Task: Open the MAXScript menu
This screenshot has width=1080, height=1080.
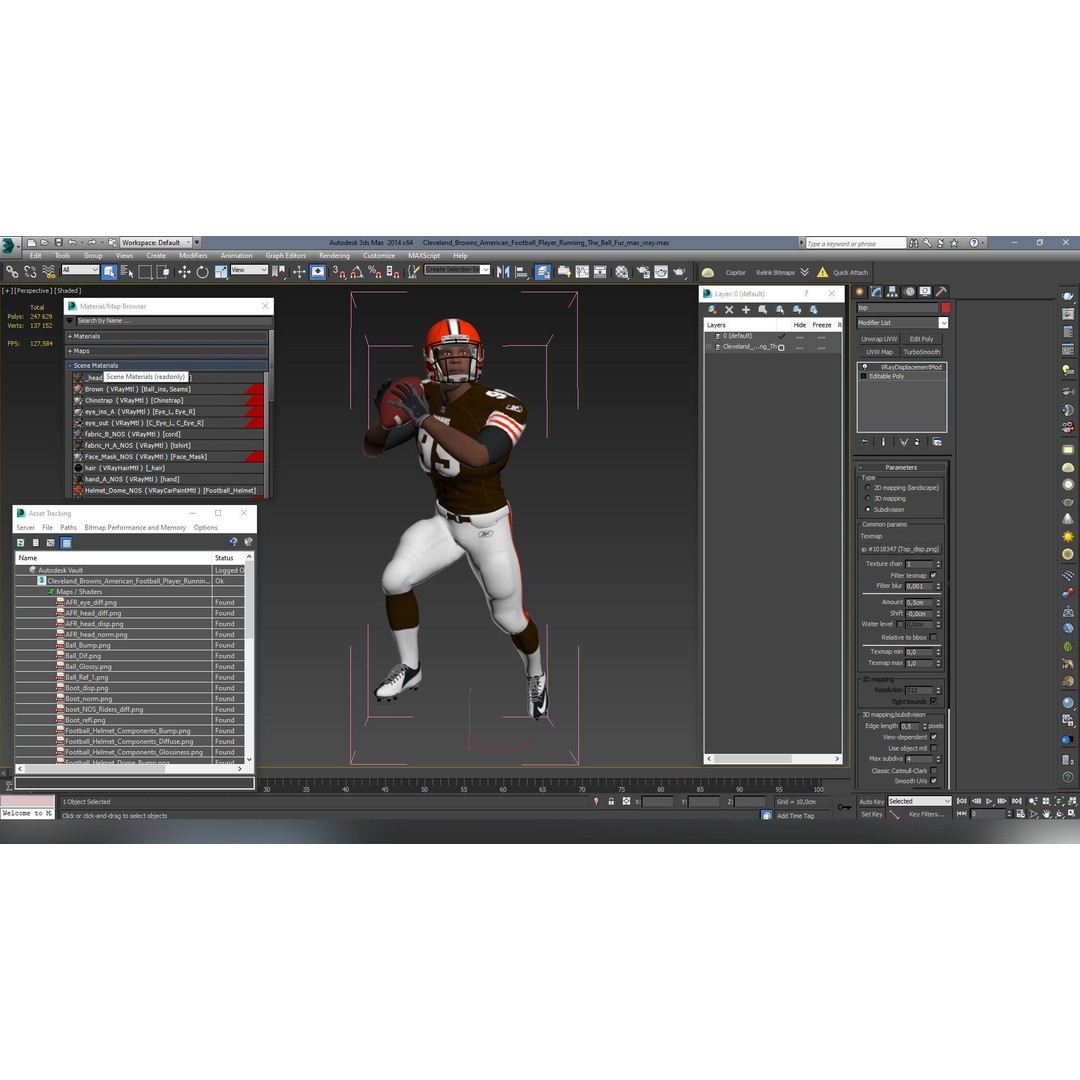Action: click(x=424, y=256)
